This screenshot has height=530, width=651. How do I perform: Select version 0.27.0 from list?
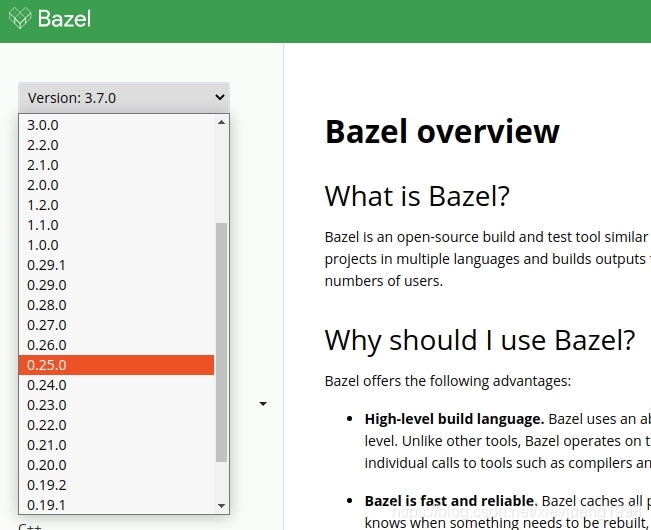pos(116,325)
